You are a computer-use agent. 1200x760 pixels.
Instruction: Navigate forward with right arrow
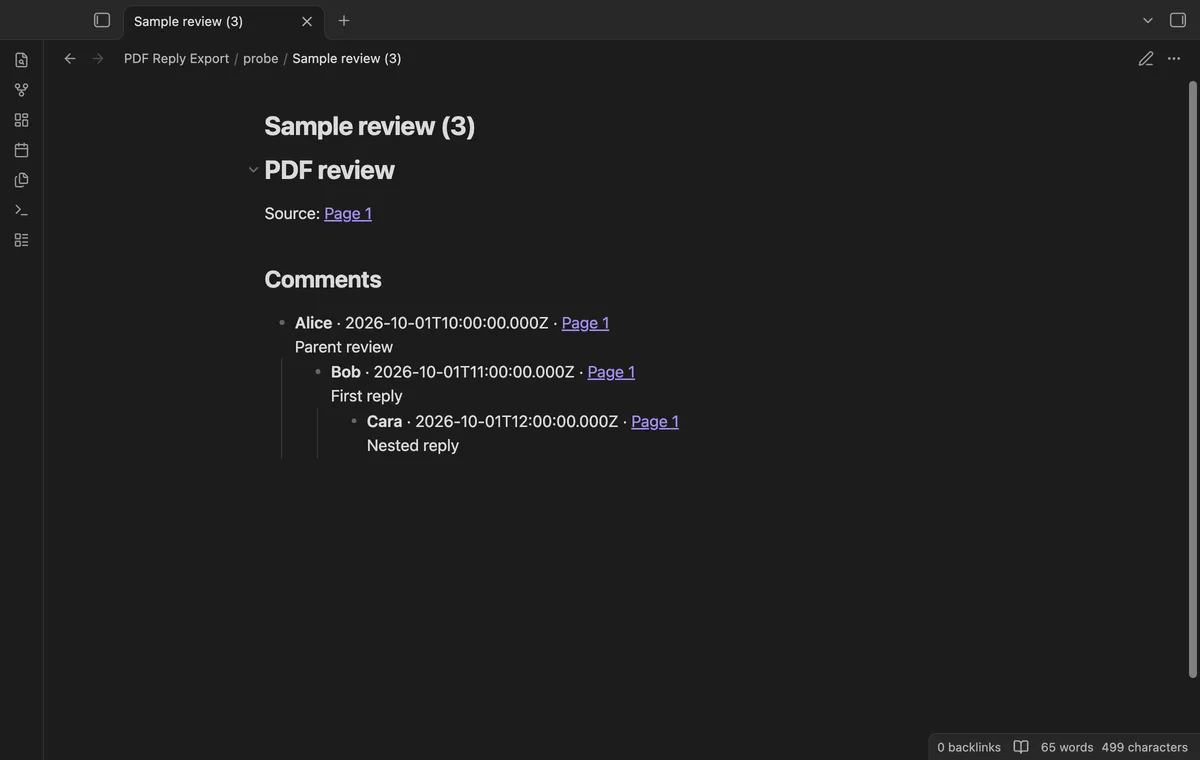tap(98, 58)
